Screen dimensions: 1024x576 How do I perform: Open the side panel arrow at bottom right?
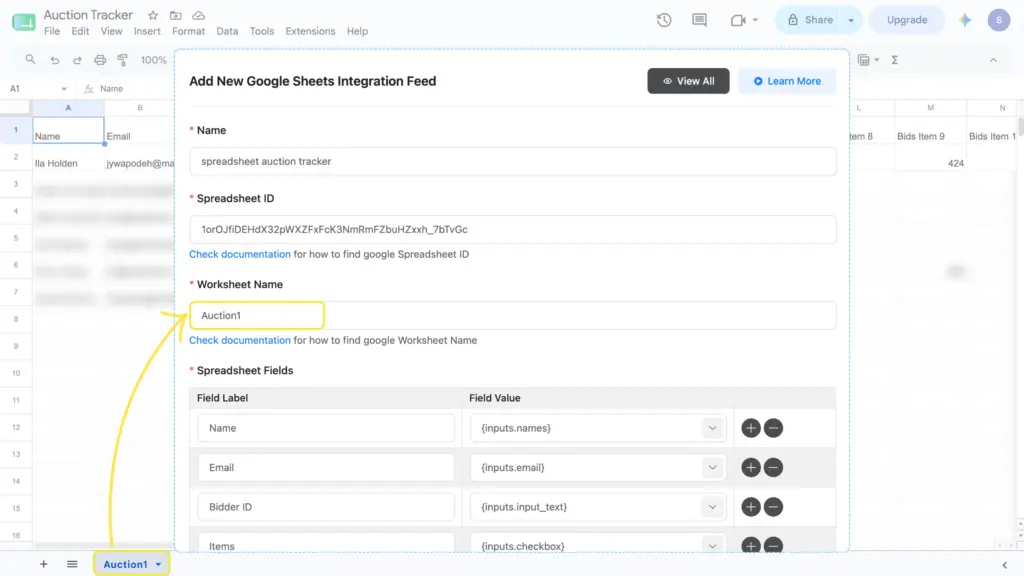click(x=1004, y=565)
